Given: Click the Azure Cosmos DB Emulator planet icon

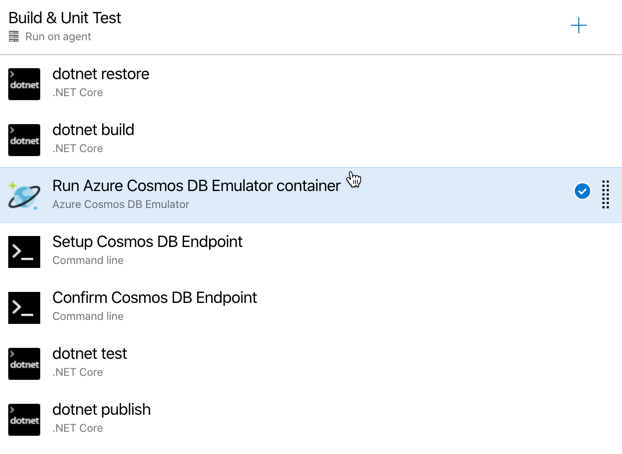Looking at the screenshot, I should pyautogui.click(x=24, y=196).
